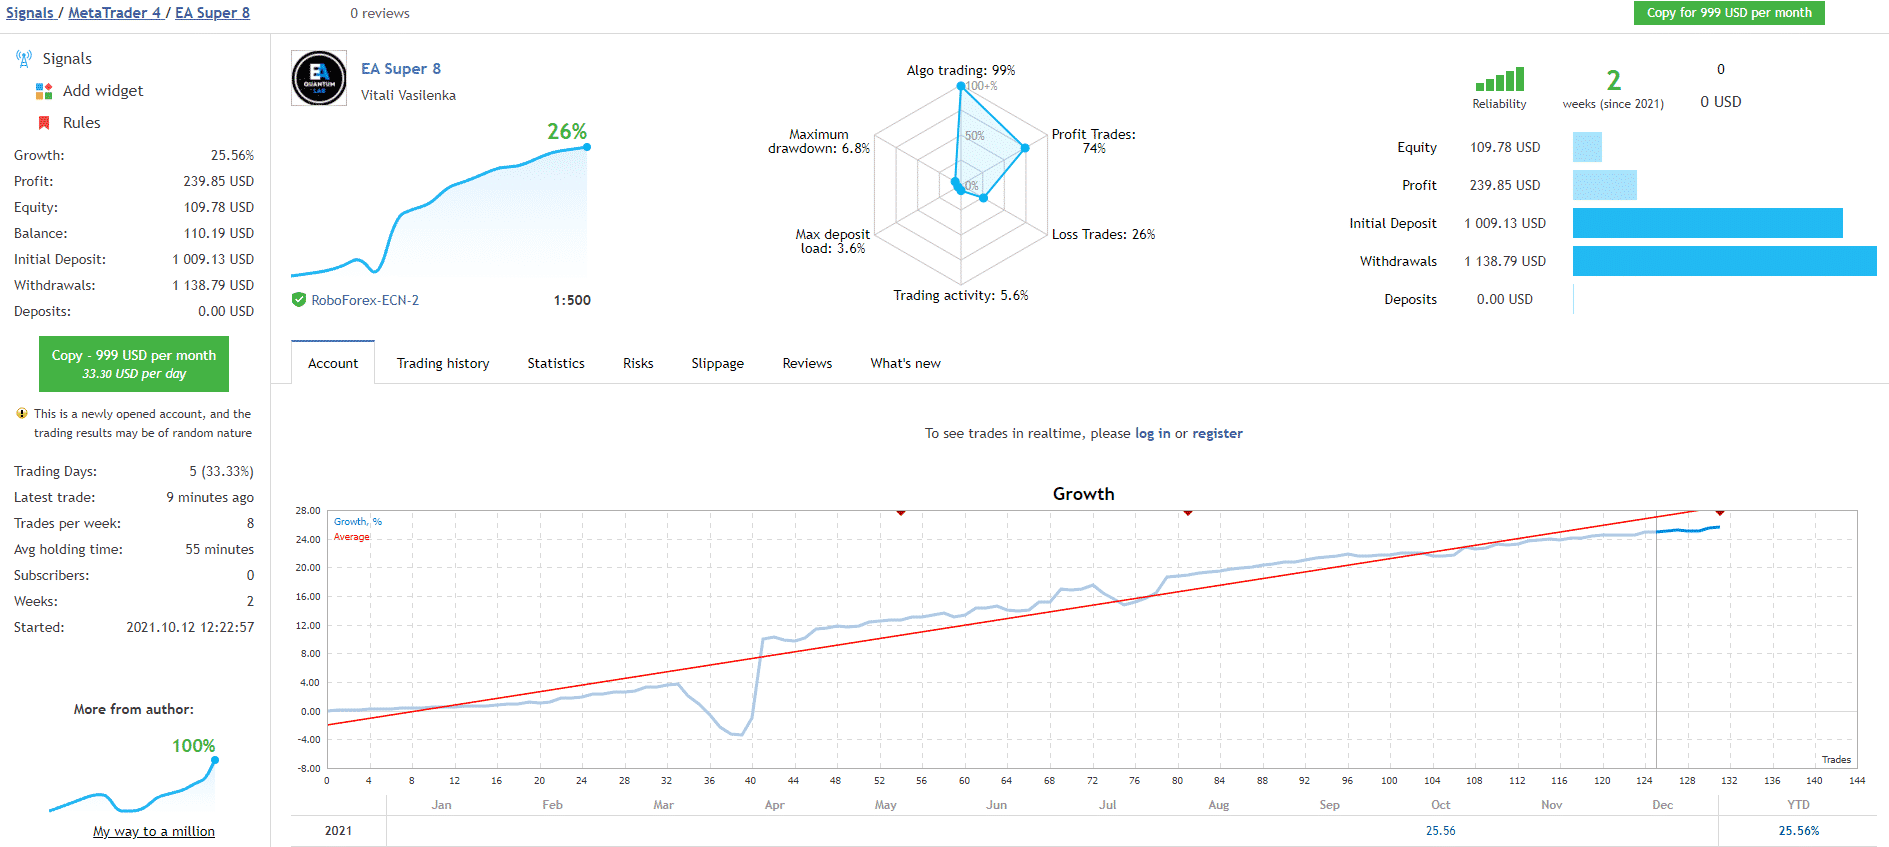Click the red marker above Aug on Growth chart

click(1188, 512)
